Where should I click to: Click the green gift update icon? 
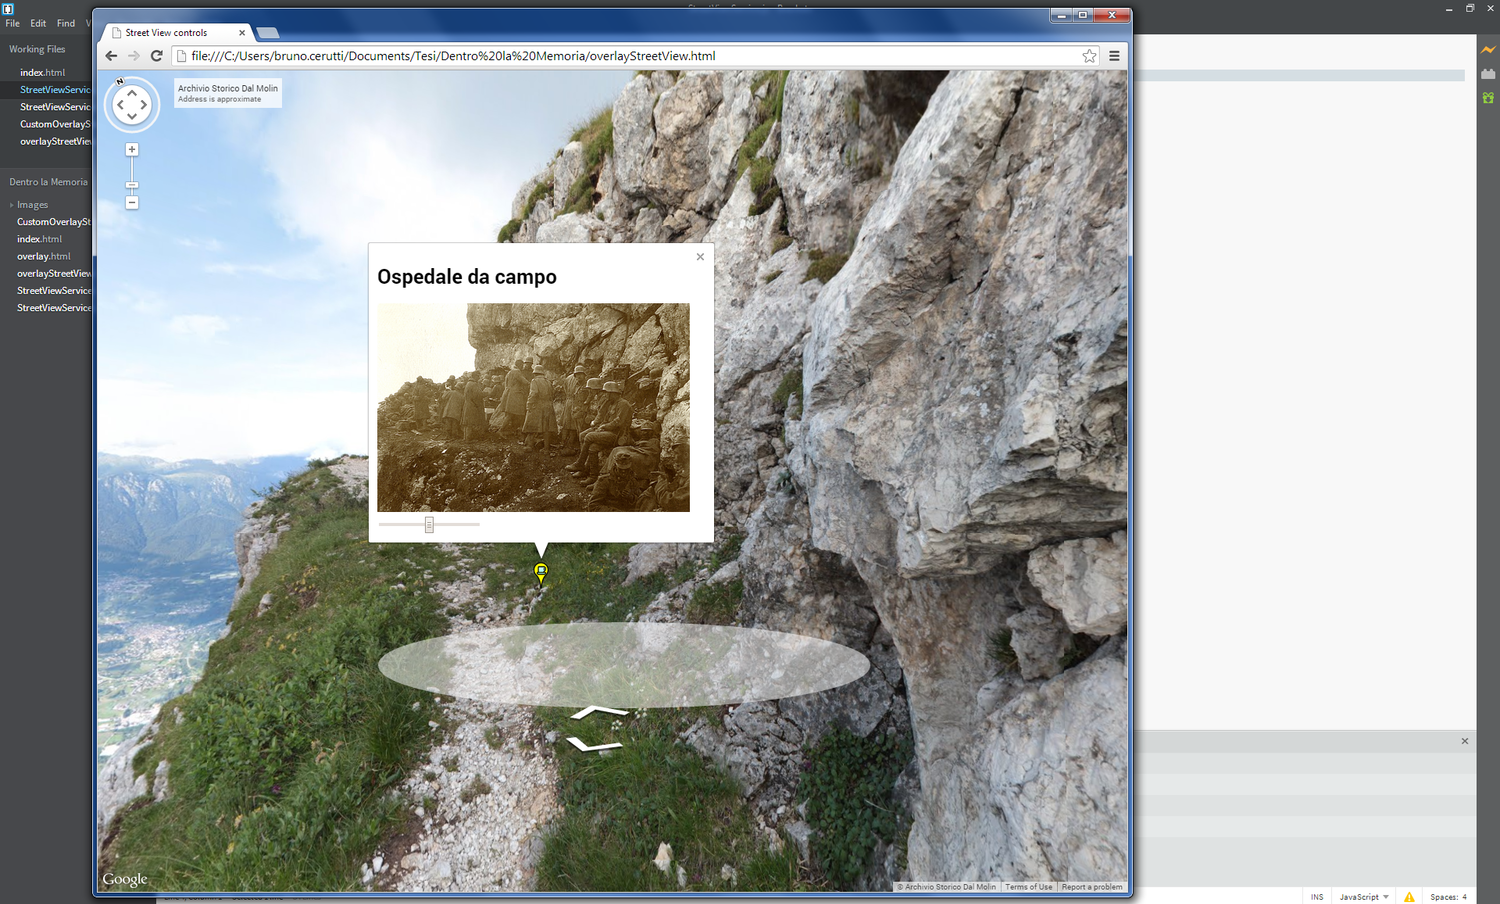(x=1488, y=97)
